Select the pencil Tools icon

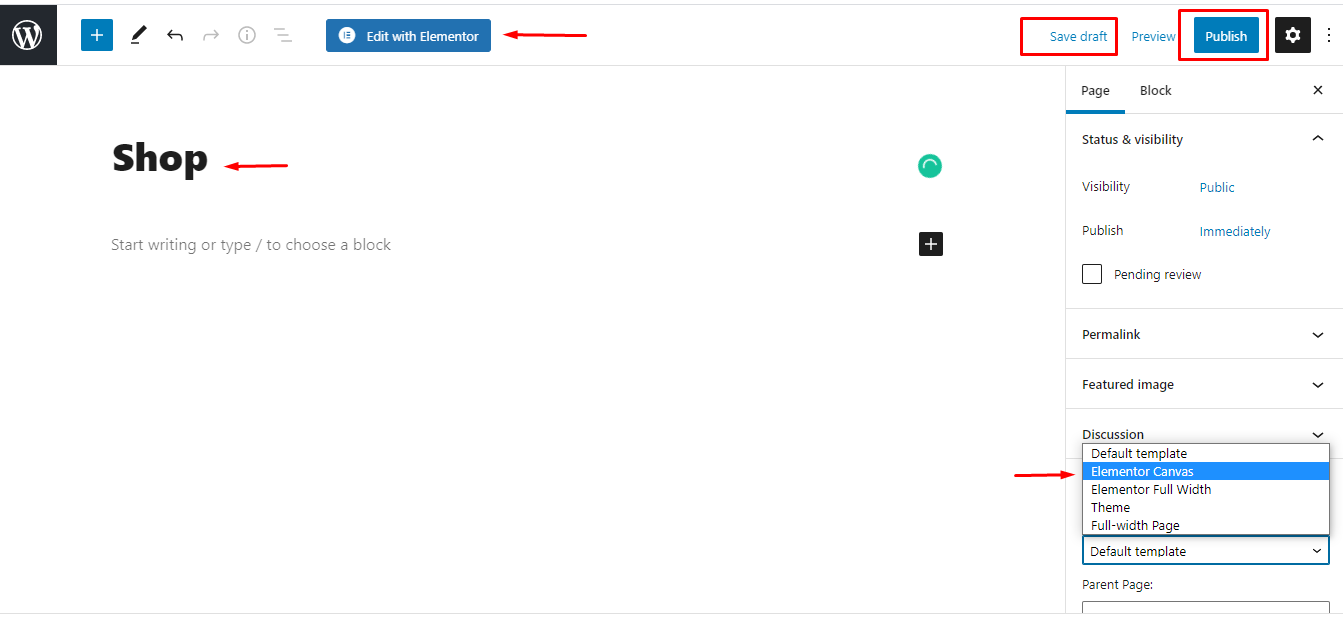[x=138, y=35]
